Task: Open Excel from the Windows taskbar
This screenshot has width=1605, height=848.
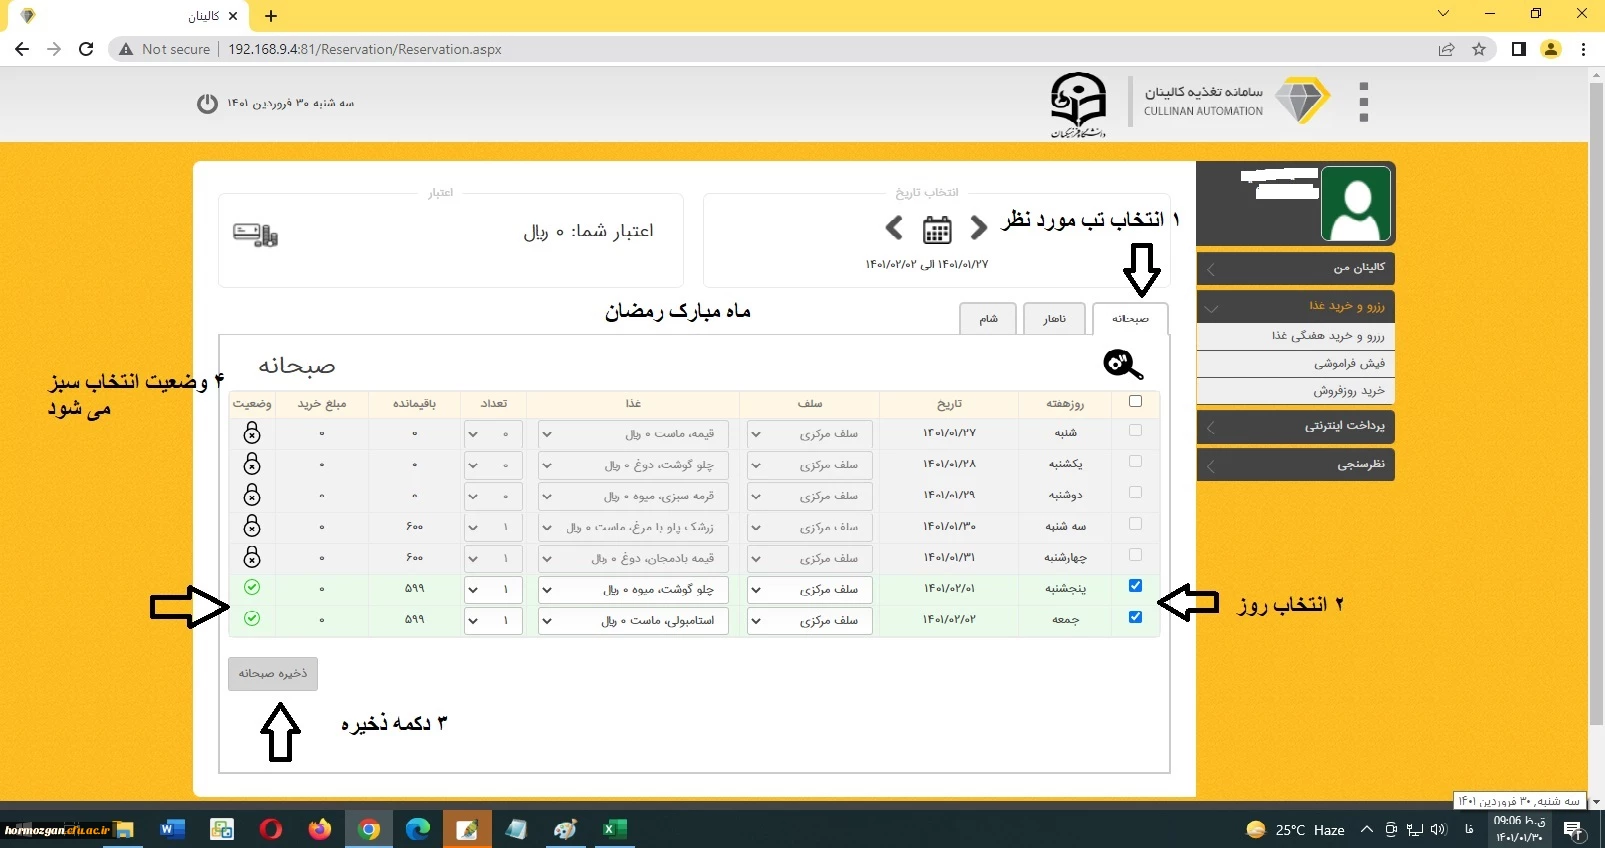Action: click(x=614, y=829)
